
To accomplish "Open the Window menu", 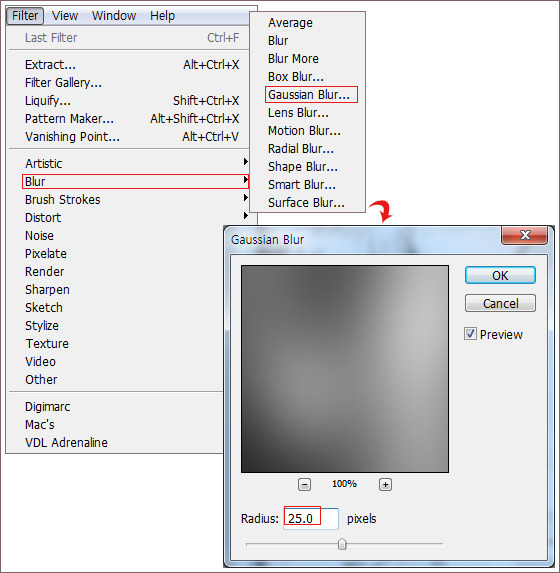I will [x=114, y=16].
